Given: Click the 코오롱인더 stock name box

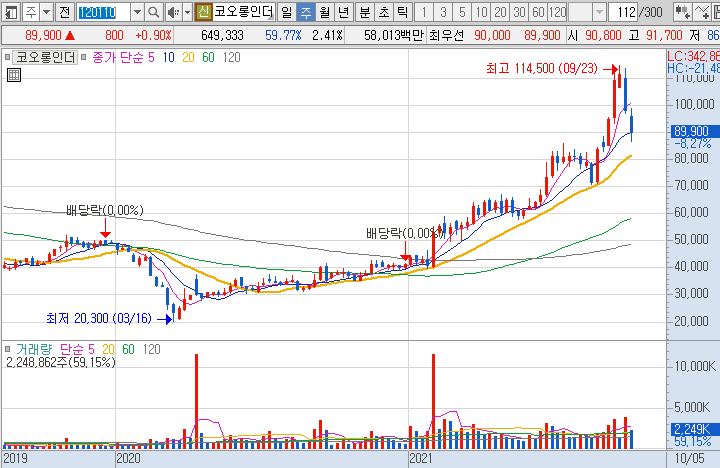Looking at the screenshot, I should 244,12.
